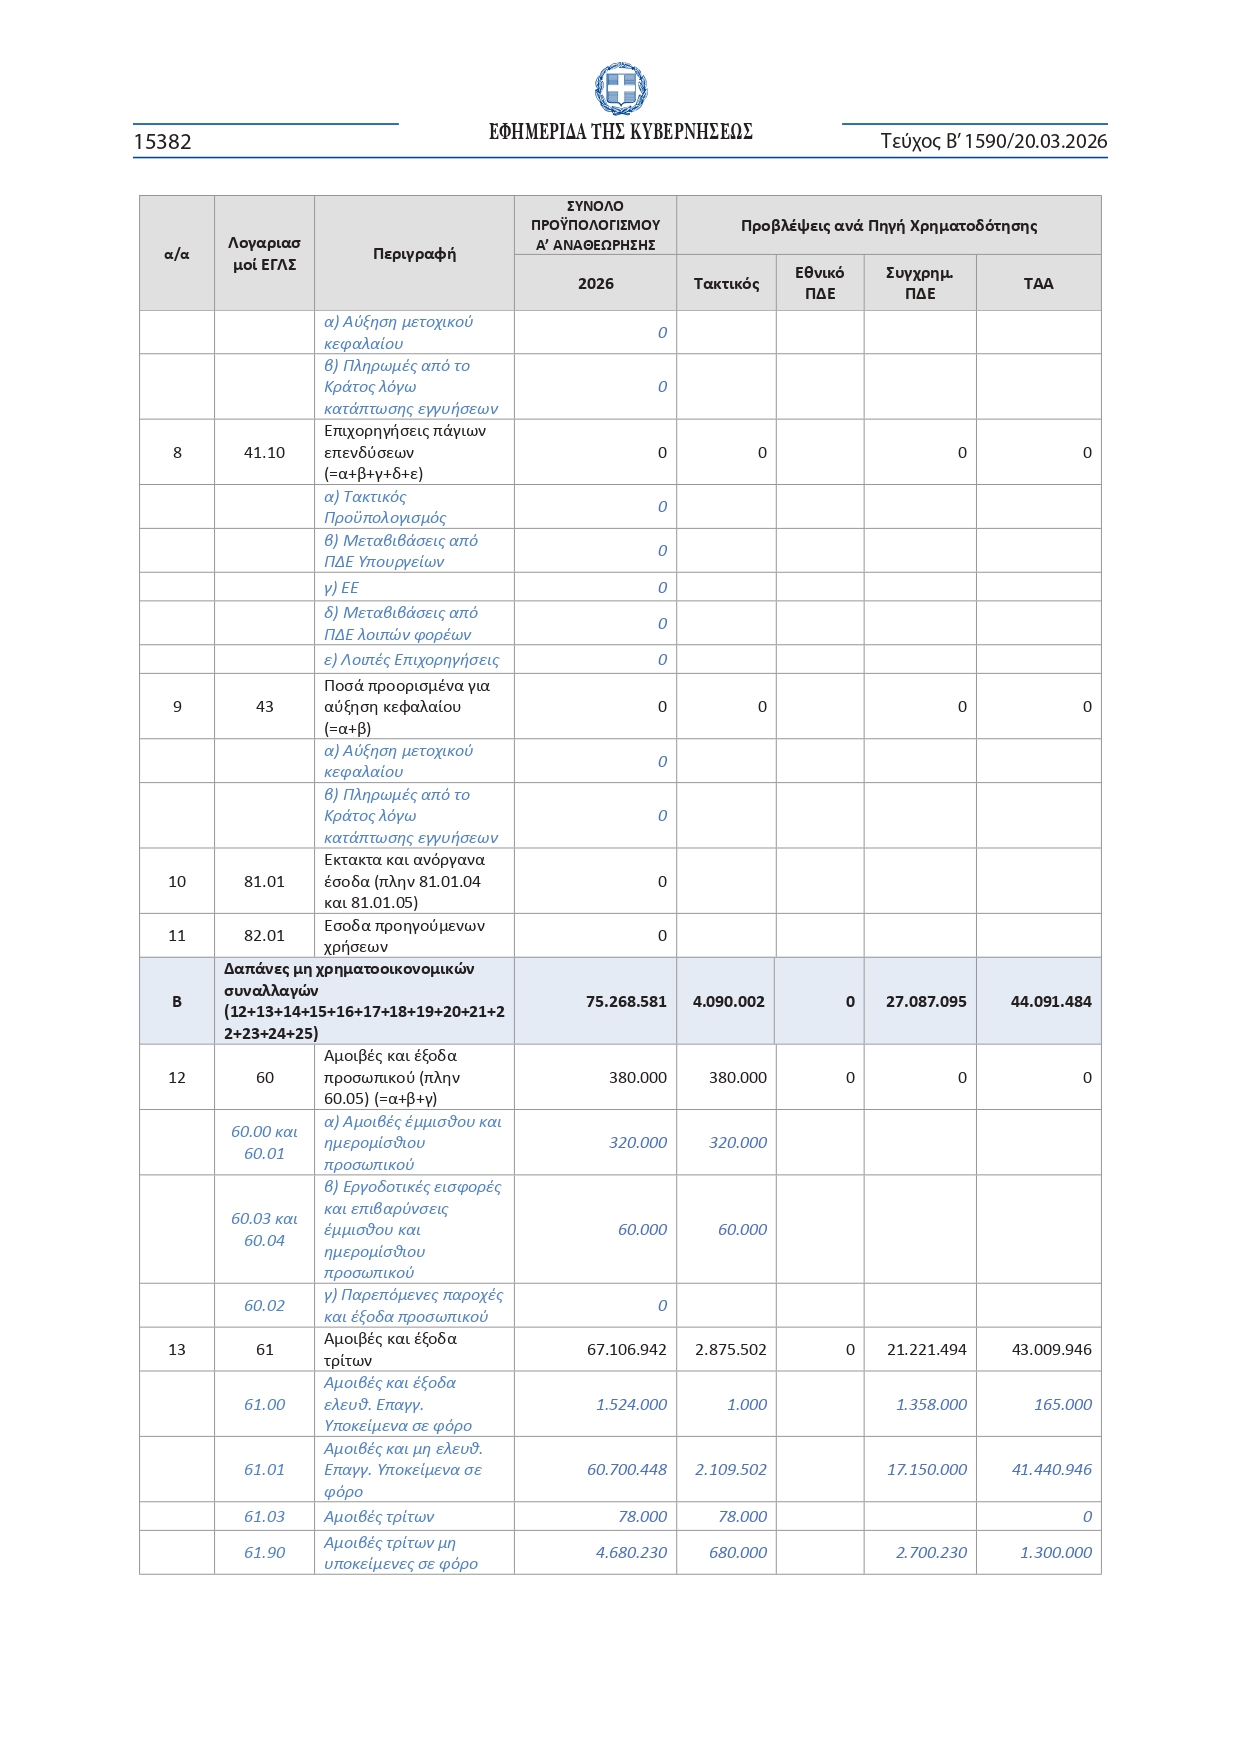1241x1754 pixels.
Task: Click account code 61.90
Action: click(x=264, y=1553)
